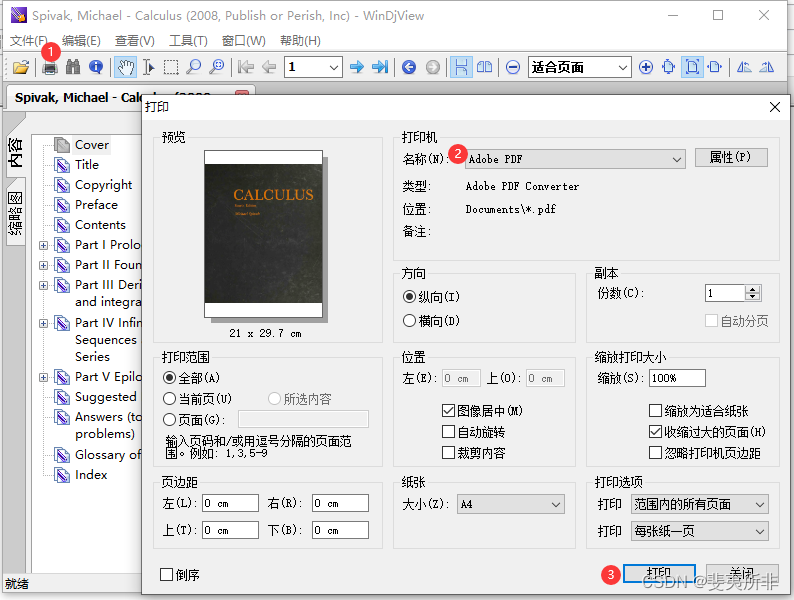Select the rectangle selection tool
Screen dimensions: 794x600
171,67
